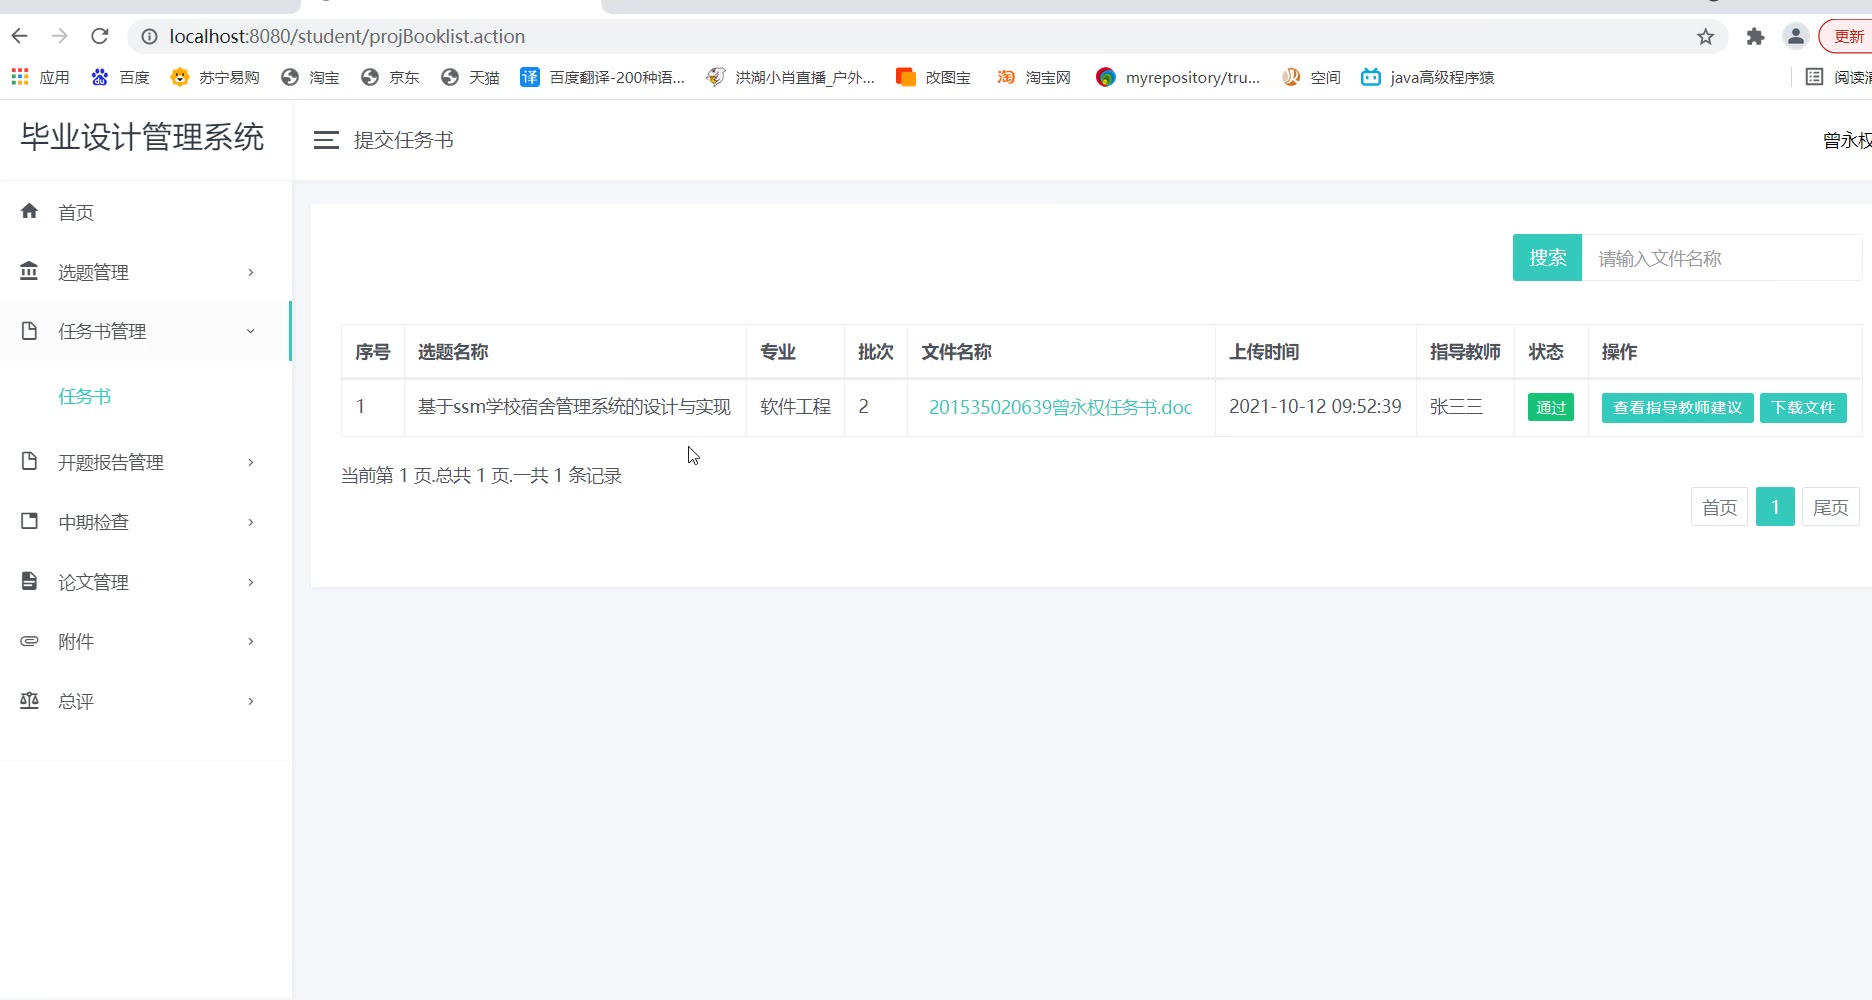Open the 百度翻译 bookmark

pos(602,77)
